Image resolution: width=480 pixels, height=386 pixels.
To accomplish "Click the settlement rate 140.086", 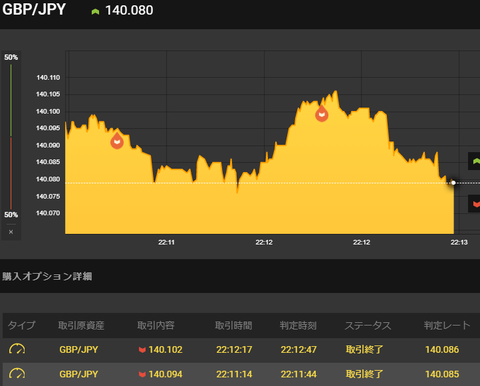I will point(442,350).
